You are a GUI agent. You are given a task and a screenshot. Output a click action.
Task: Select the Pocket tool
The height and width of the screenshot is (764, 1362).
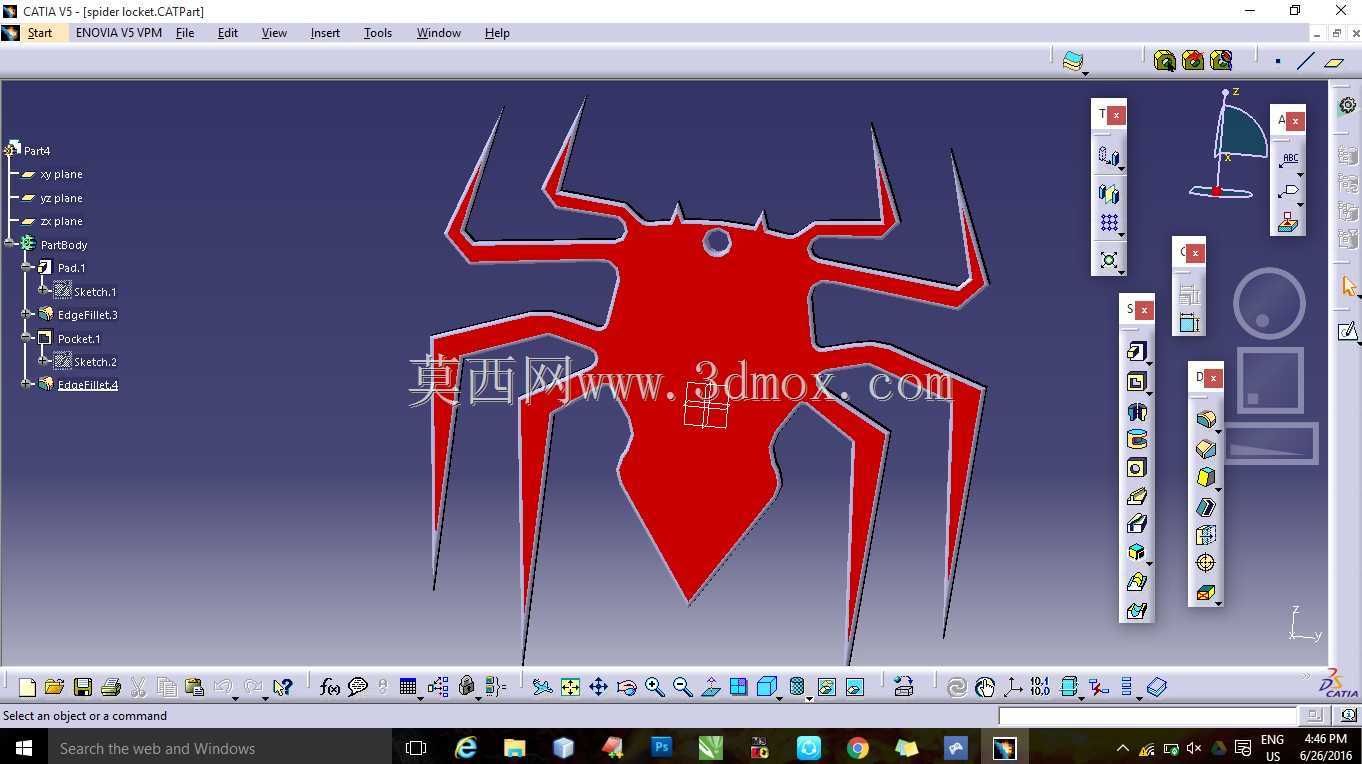point(1136,382)
